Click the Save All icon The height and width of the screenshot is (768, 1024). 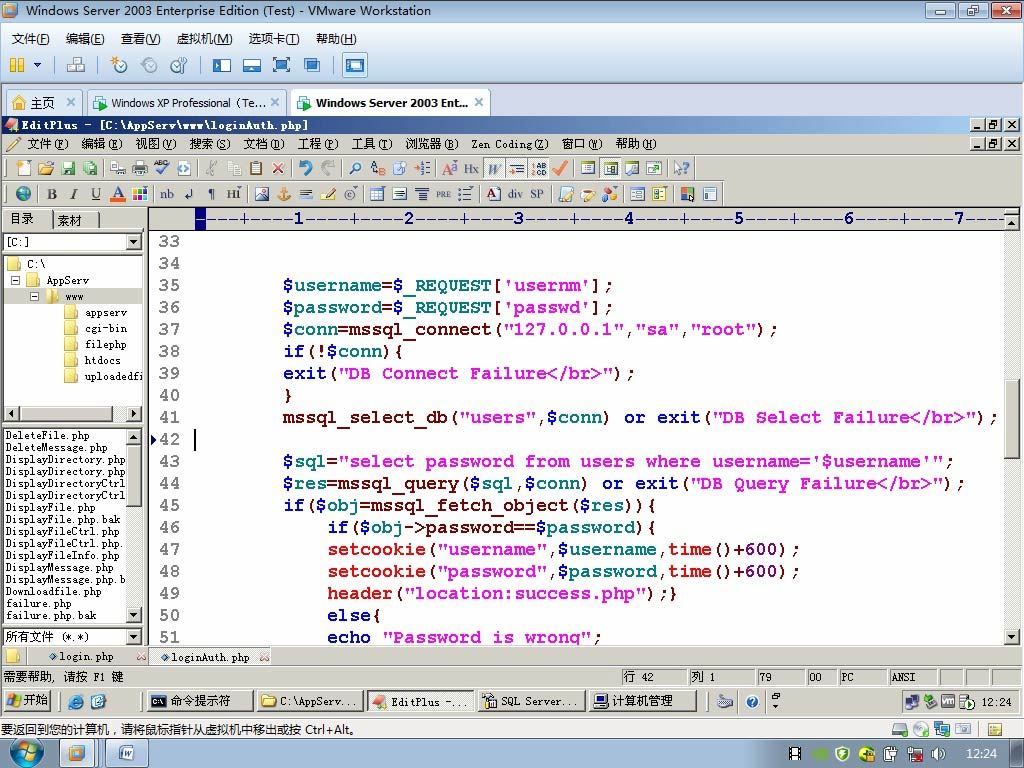(89, 168)
